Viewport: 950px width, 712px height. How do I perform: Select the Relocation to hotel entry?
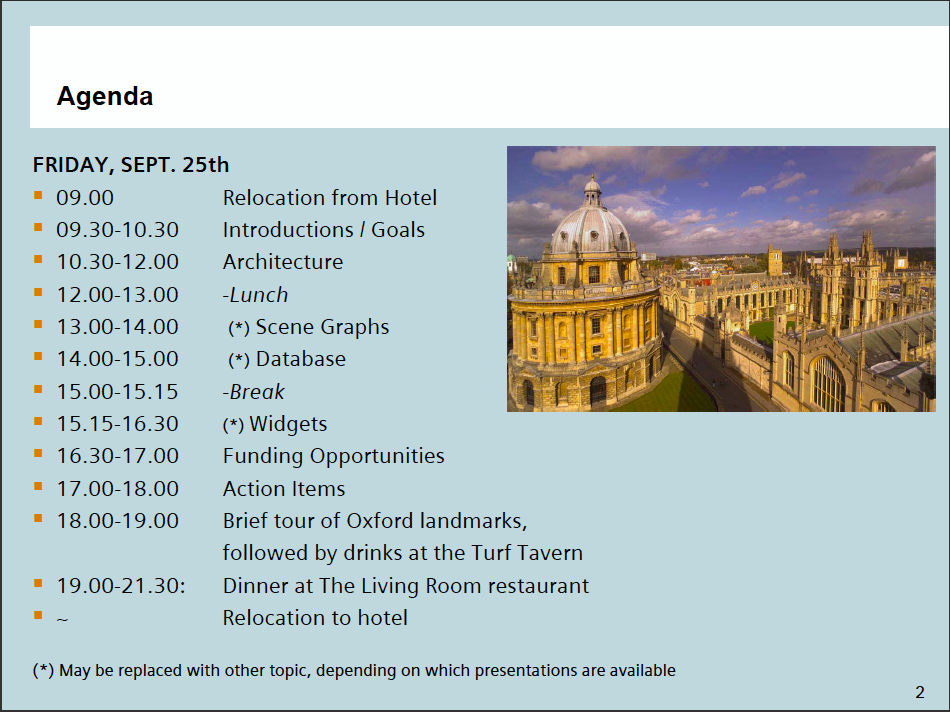315,618
